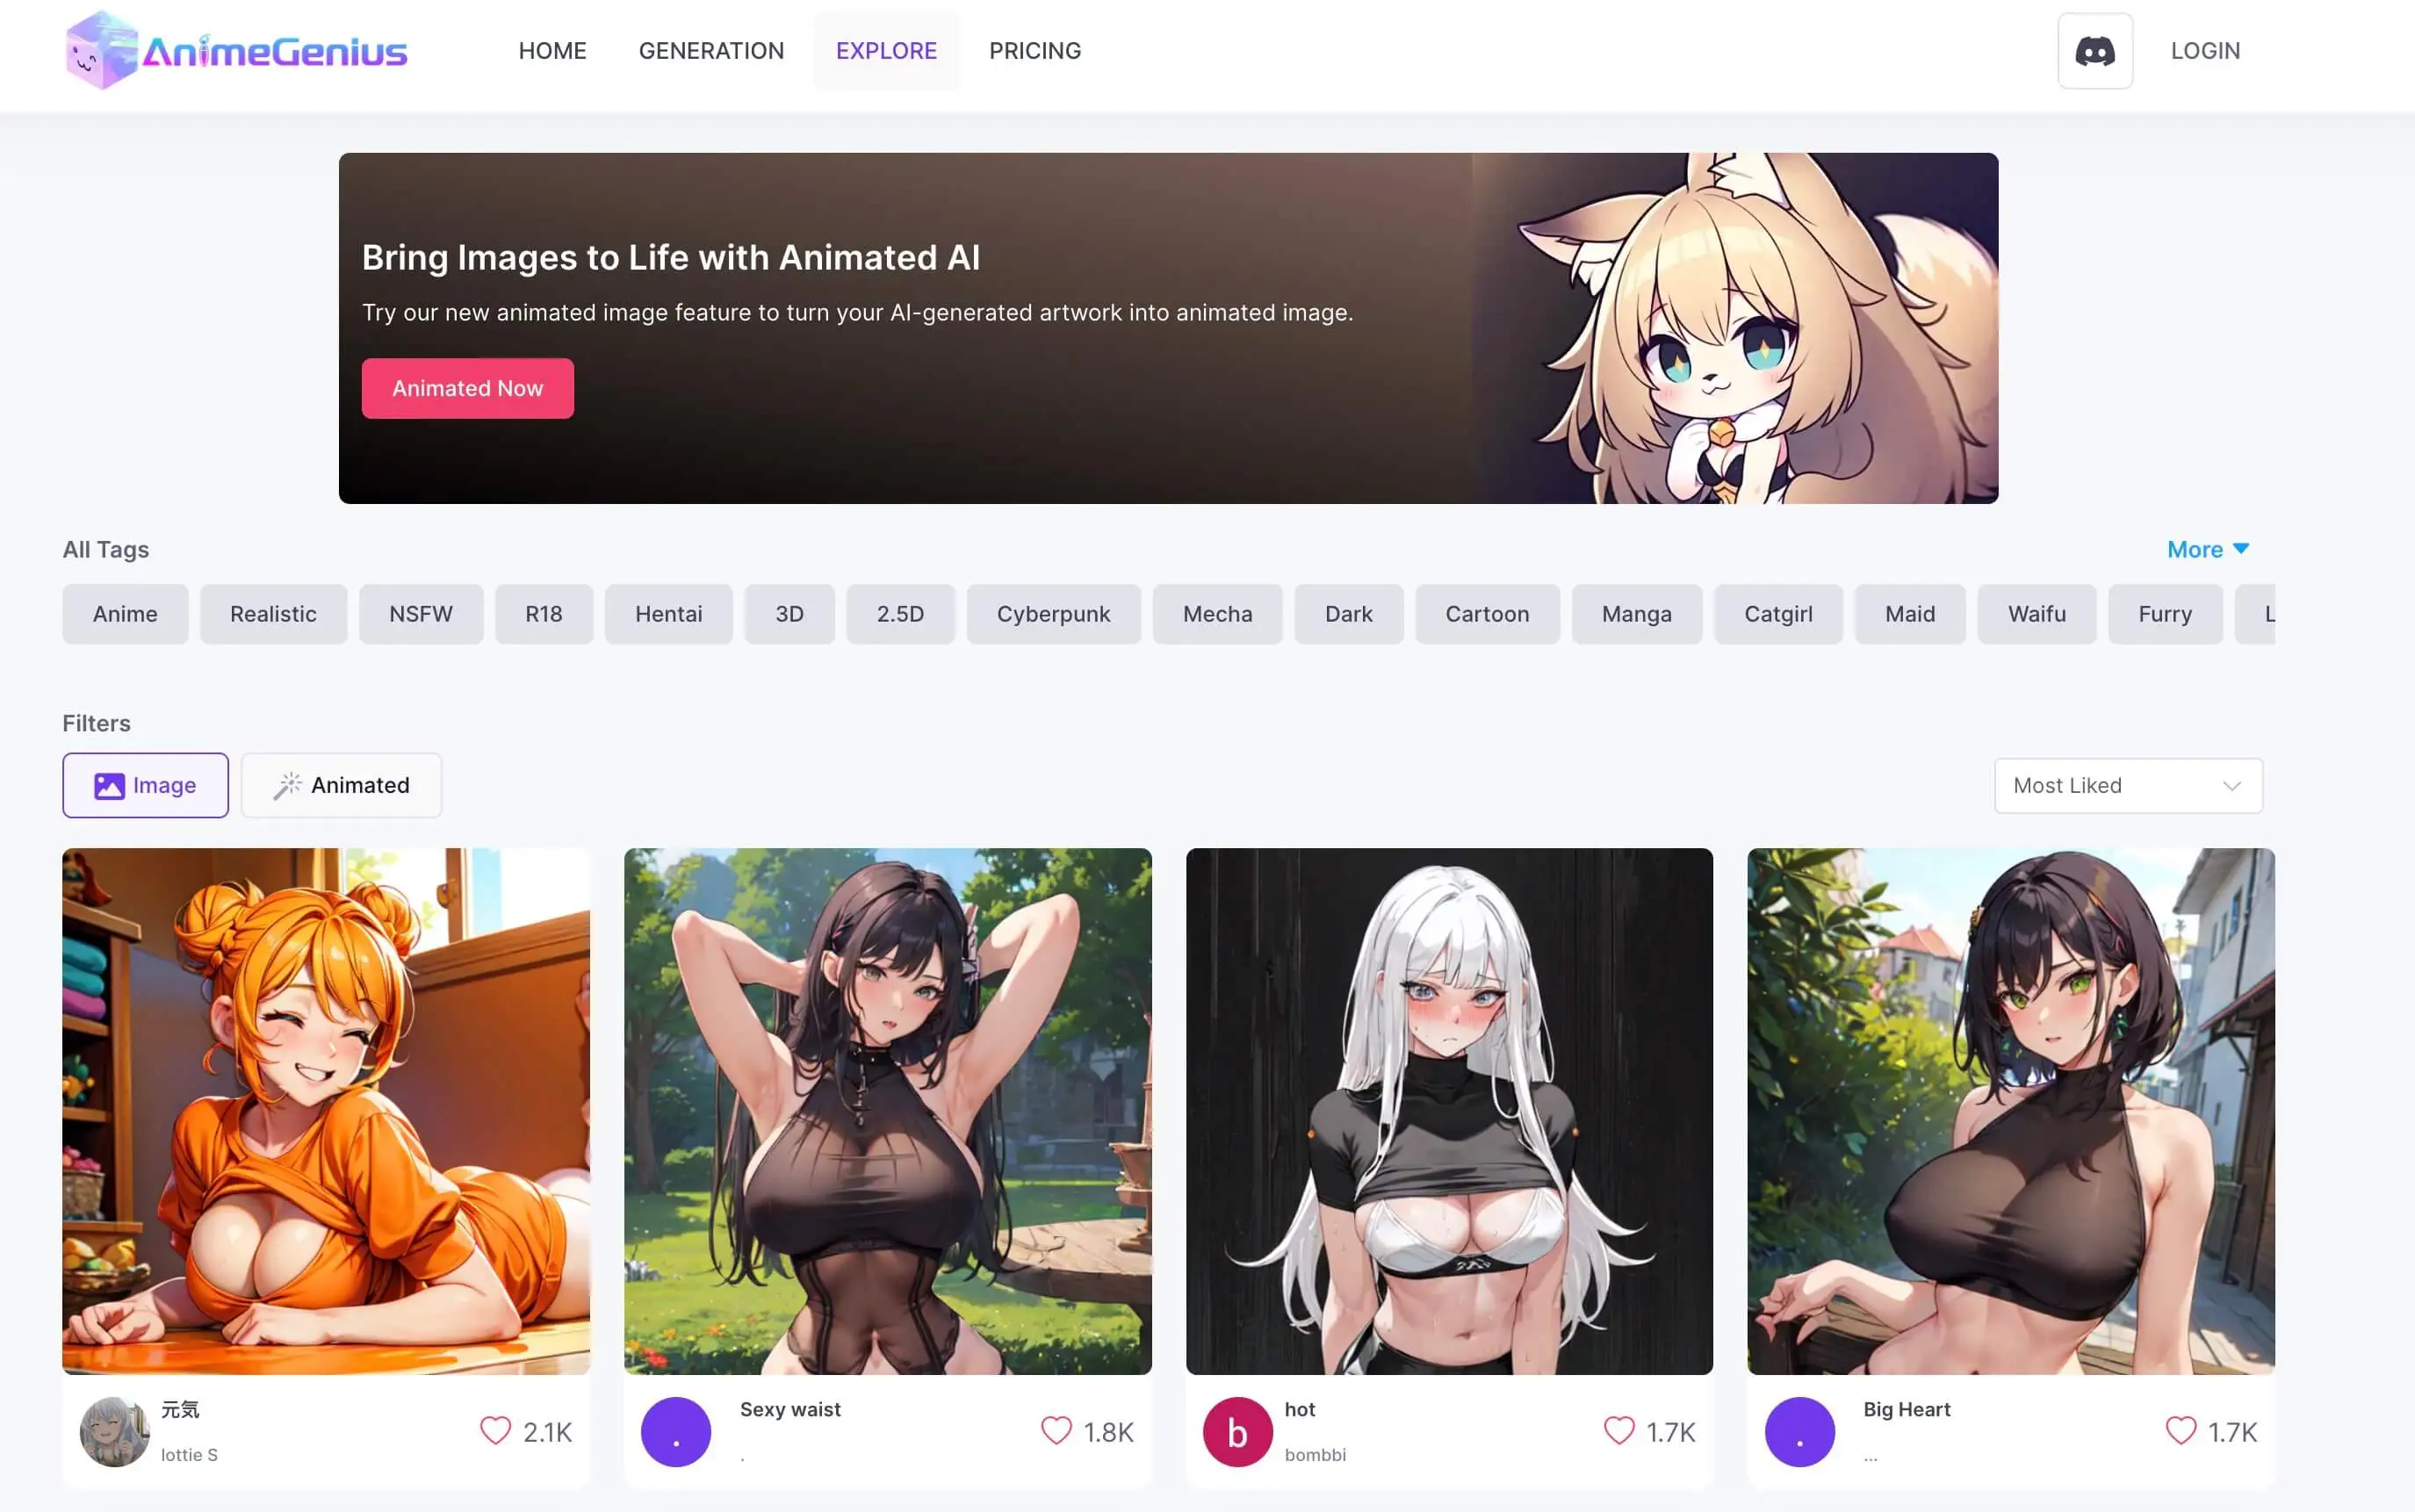
Task: Select the Anime tag filter
Action: point(126,613)
